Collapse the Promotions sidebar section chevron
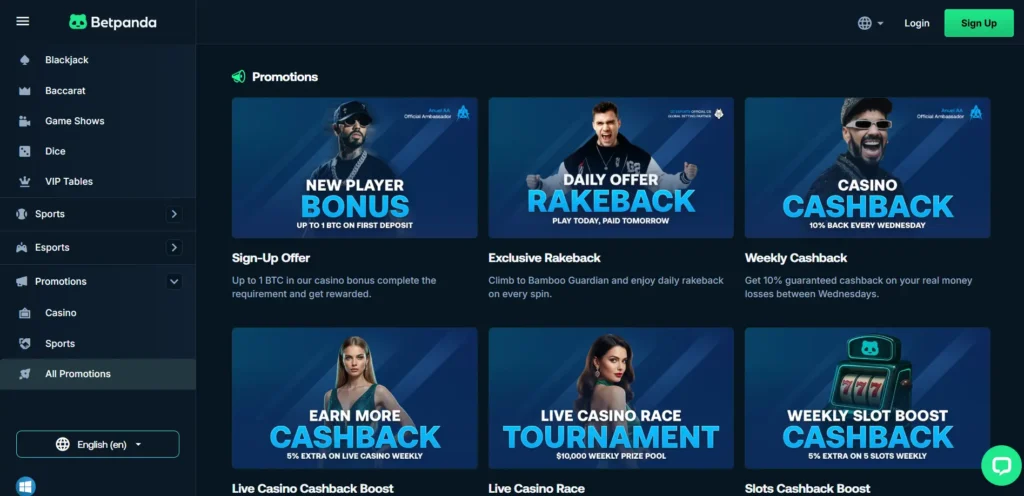Screen dimensions: 1024x496 coord(174,281)
